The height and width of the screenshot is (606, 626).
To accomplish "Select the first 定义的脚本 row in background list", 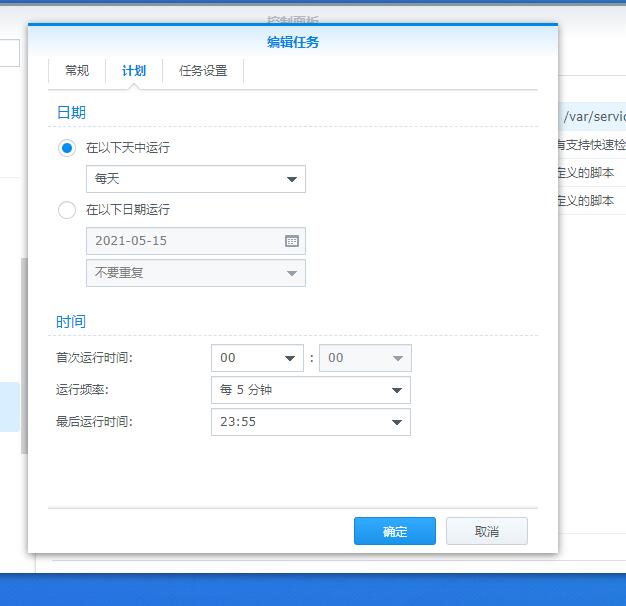I will [x=591, y=173].
